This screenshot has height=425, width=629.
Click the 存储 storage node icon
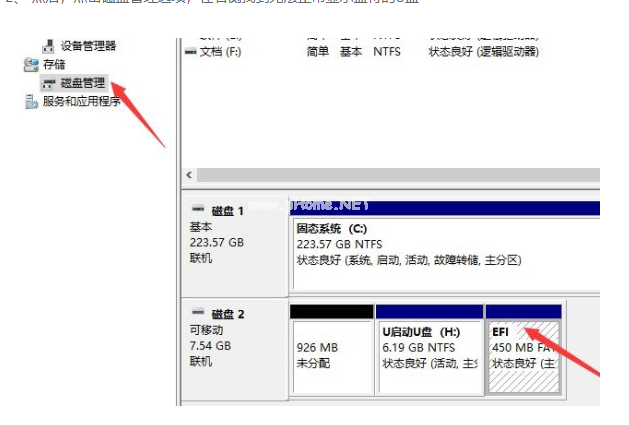[30, 64]
